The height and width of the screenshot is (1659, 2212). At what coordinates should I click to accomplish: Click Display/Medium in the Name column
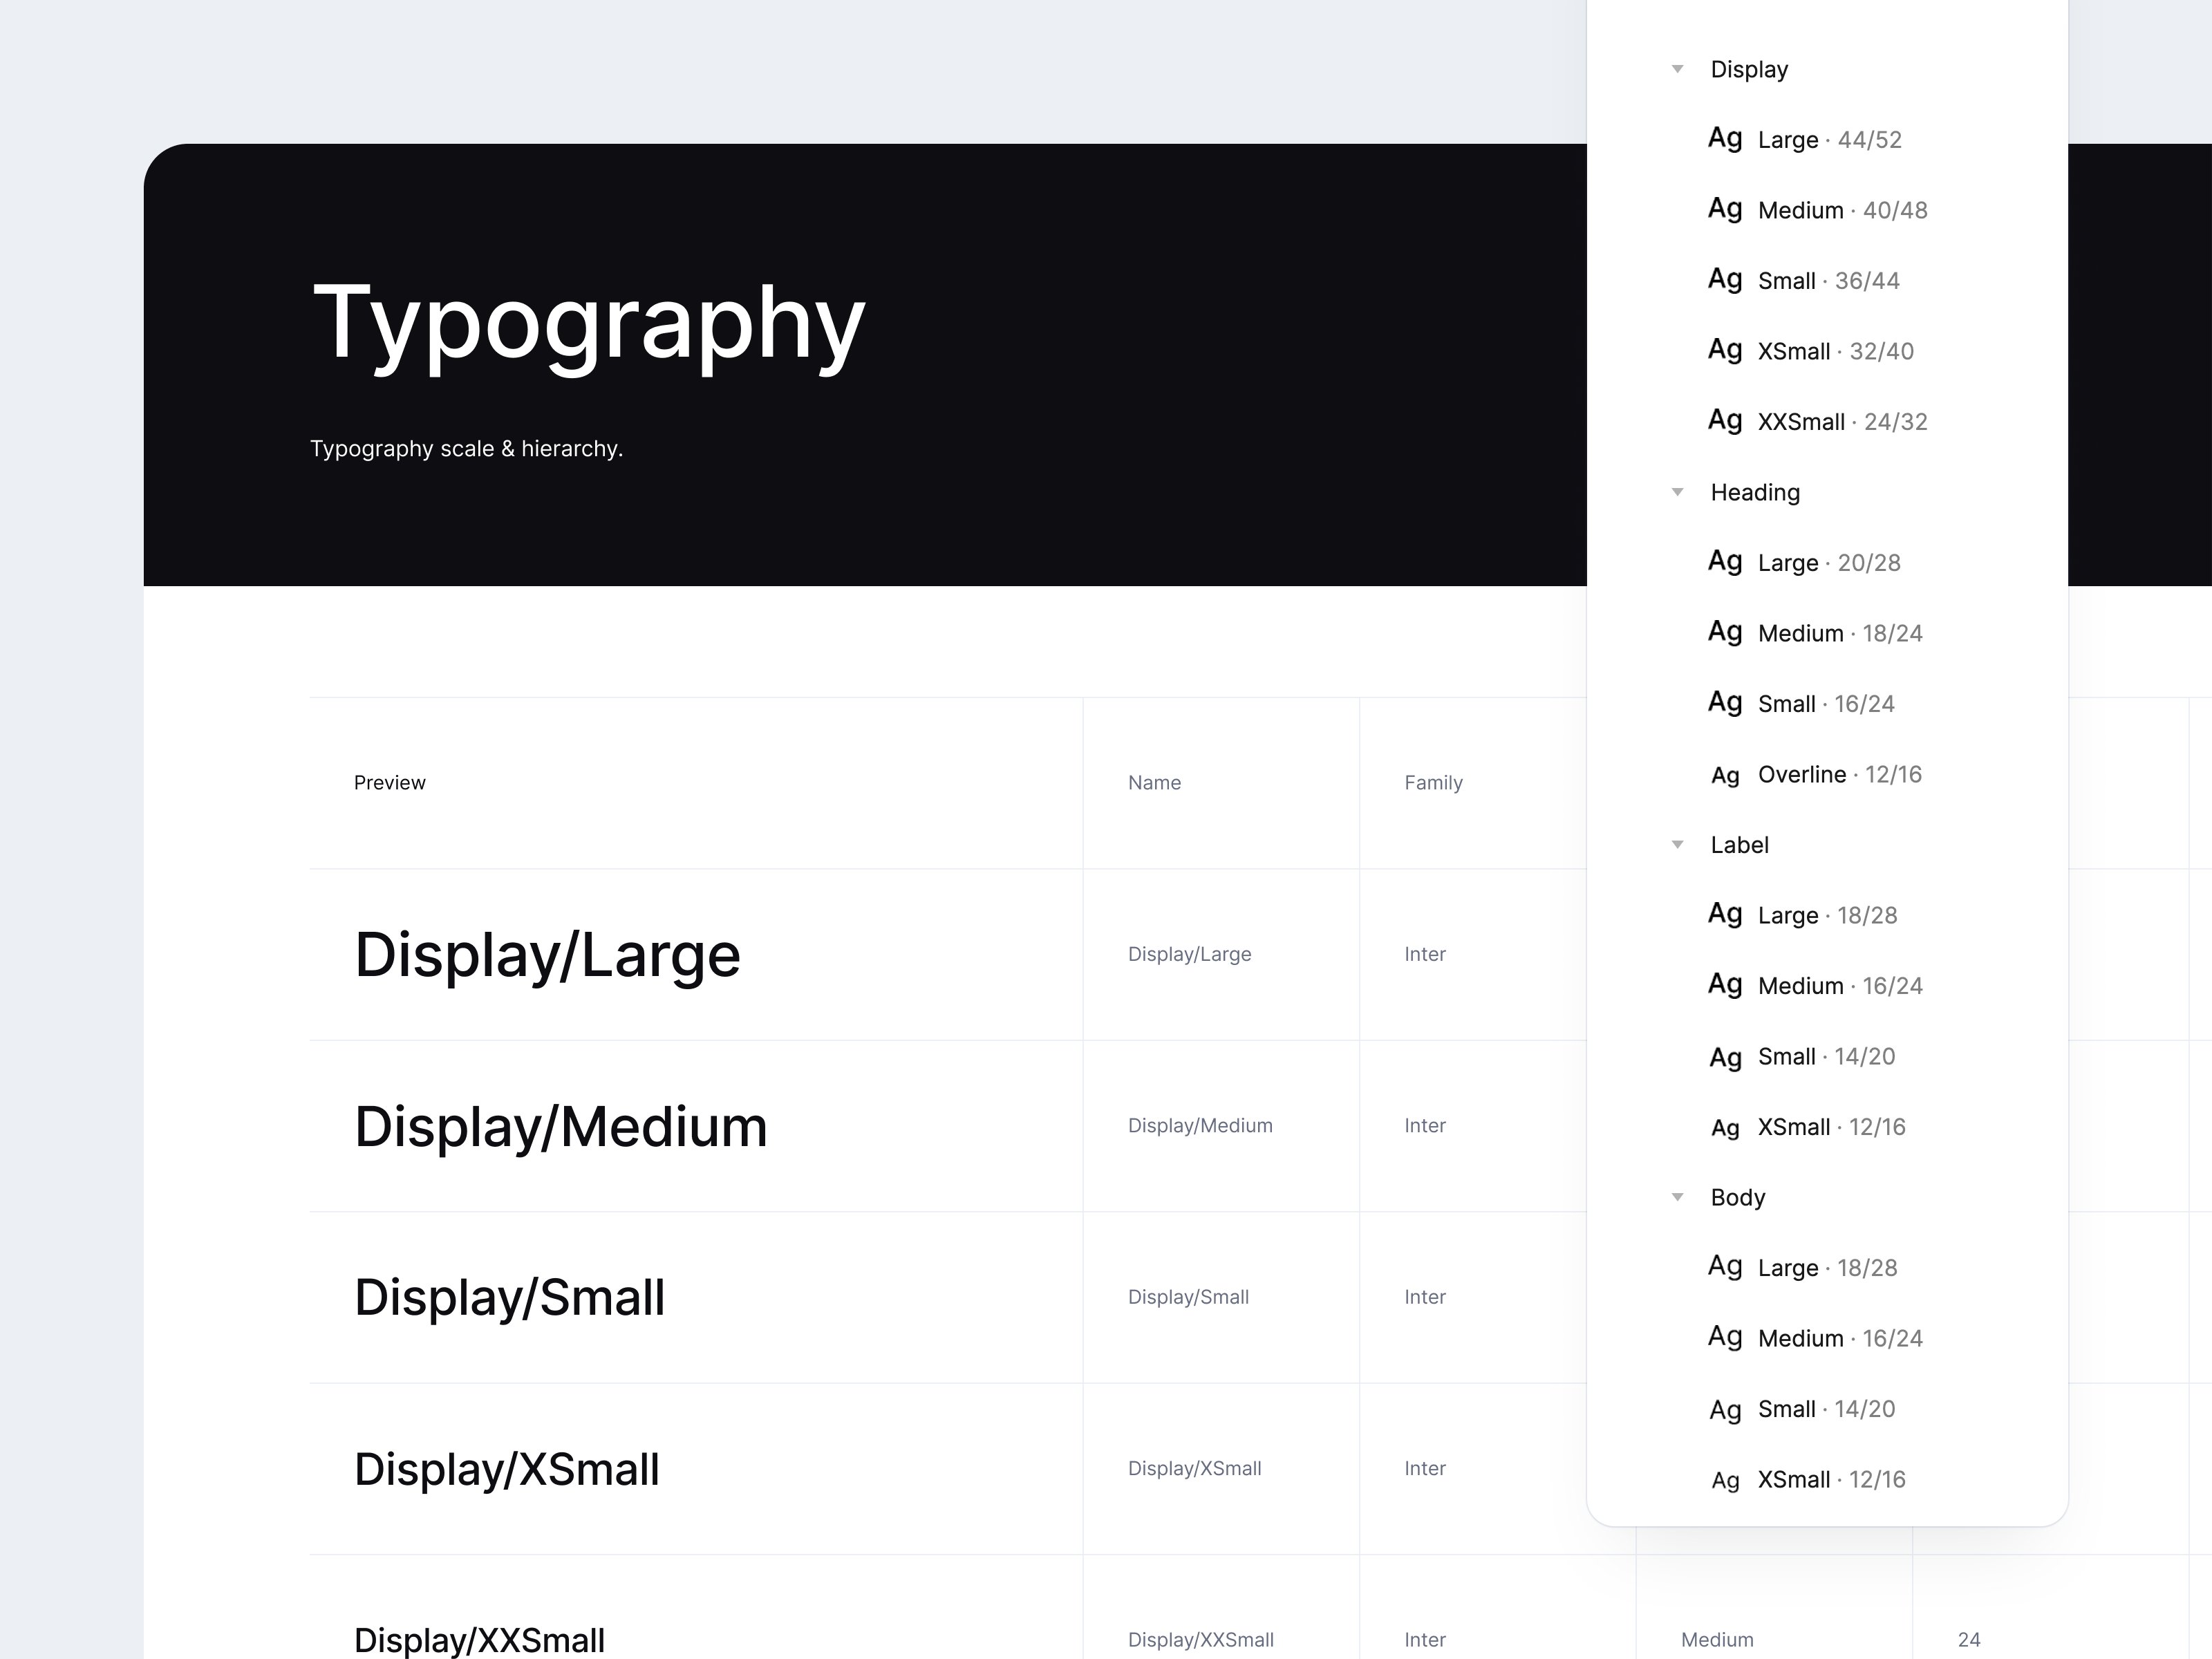pos(1200,1126)
